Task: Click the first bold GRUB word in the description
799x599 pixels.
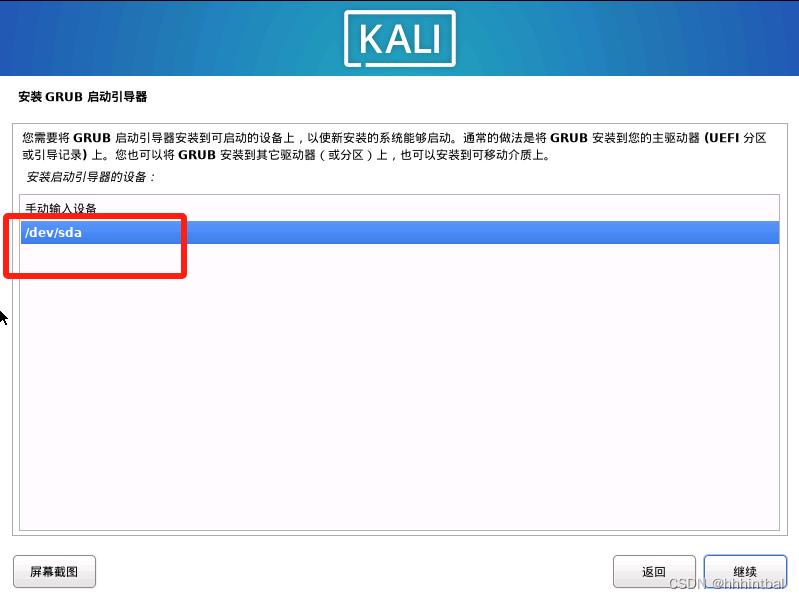Action: coord(92,138)
